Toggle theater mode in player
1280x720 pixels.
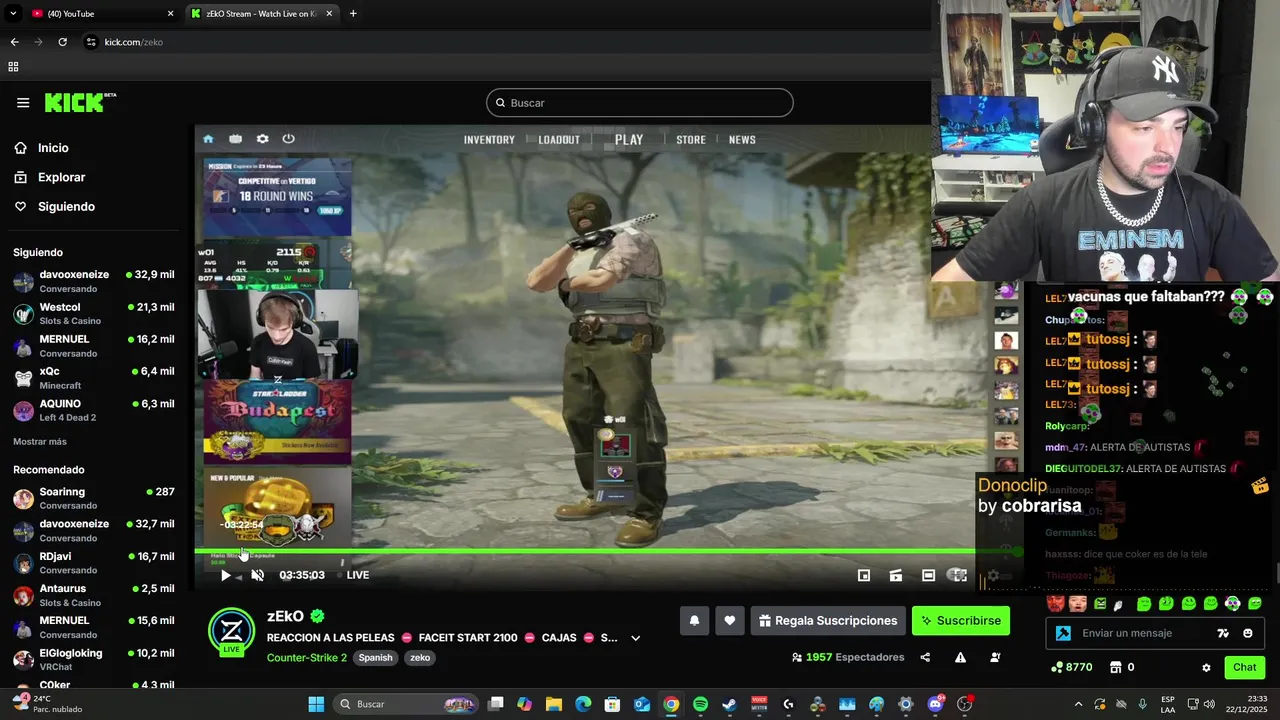pyautogui.click(x=928, y=575)
